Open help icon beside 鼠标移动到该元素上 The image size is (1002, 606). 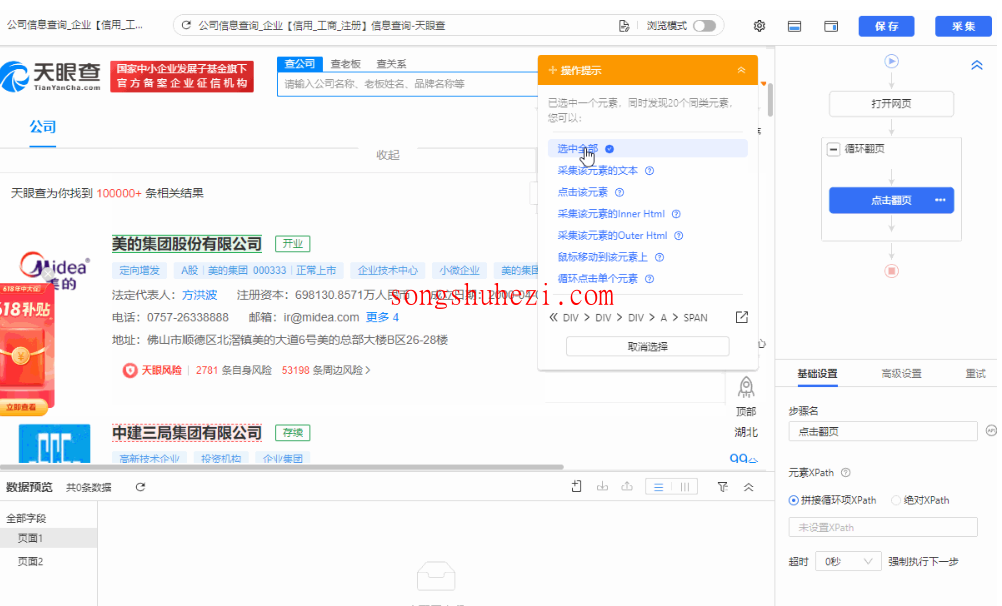(659, 257)
